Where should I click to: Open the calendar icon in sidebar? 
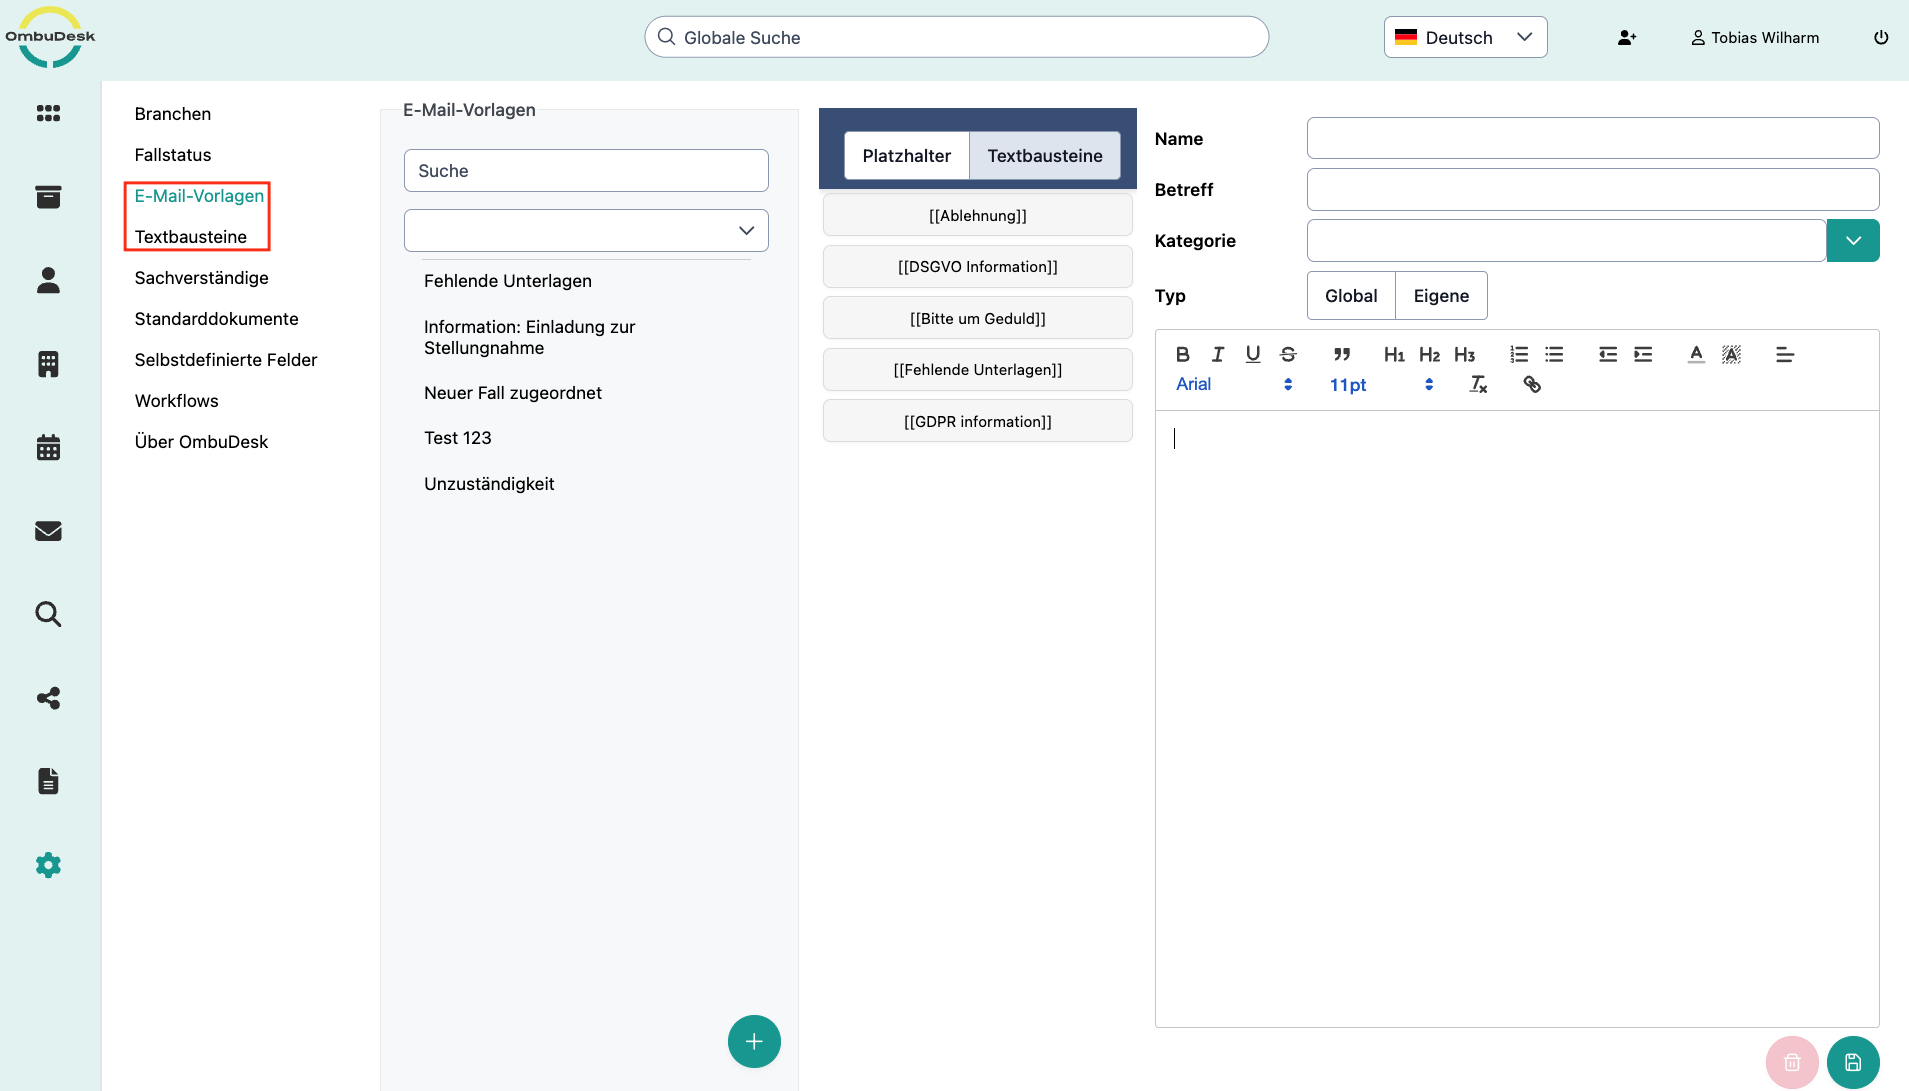48,447
